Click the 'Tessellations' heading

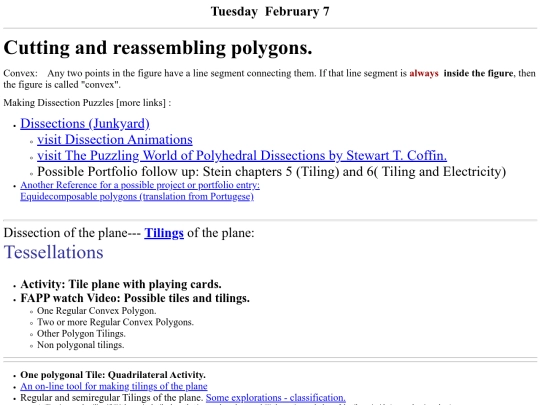[53, 252]
